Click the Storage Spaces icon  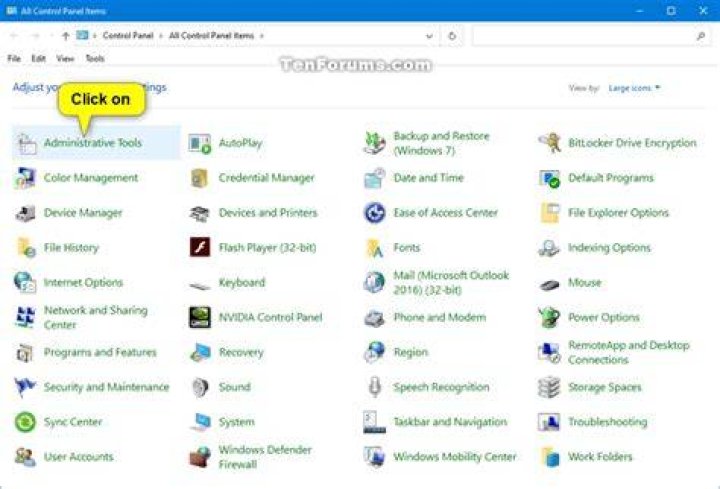549,387
